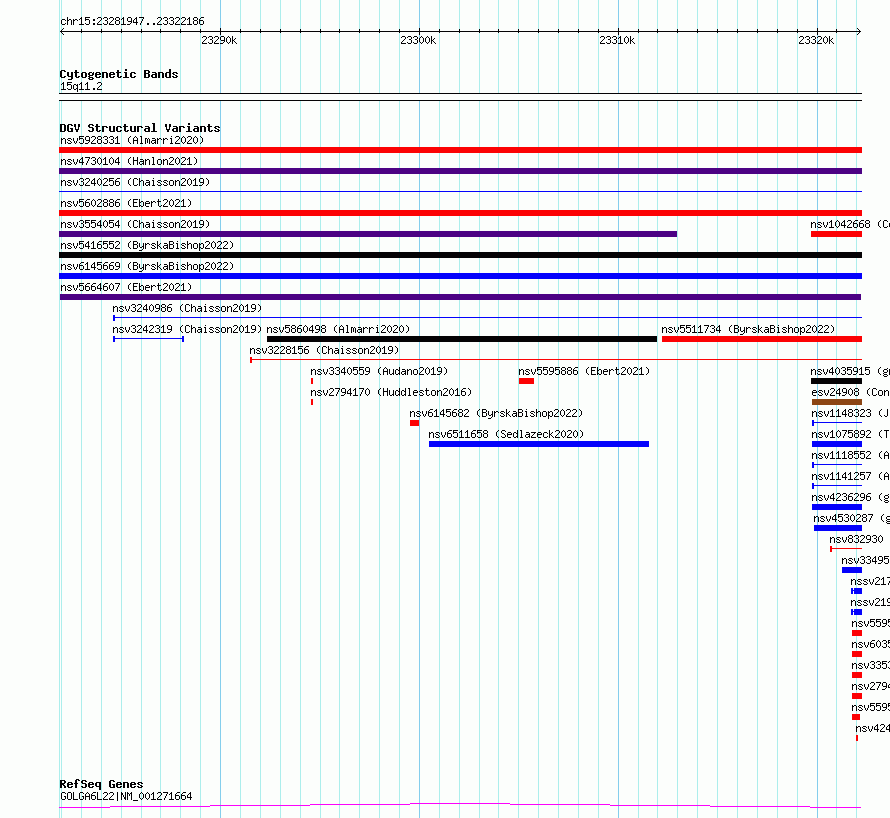Open the nsv1141257 variant label

click(x=850, y=476)
